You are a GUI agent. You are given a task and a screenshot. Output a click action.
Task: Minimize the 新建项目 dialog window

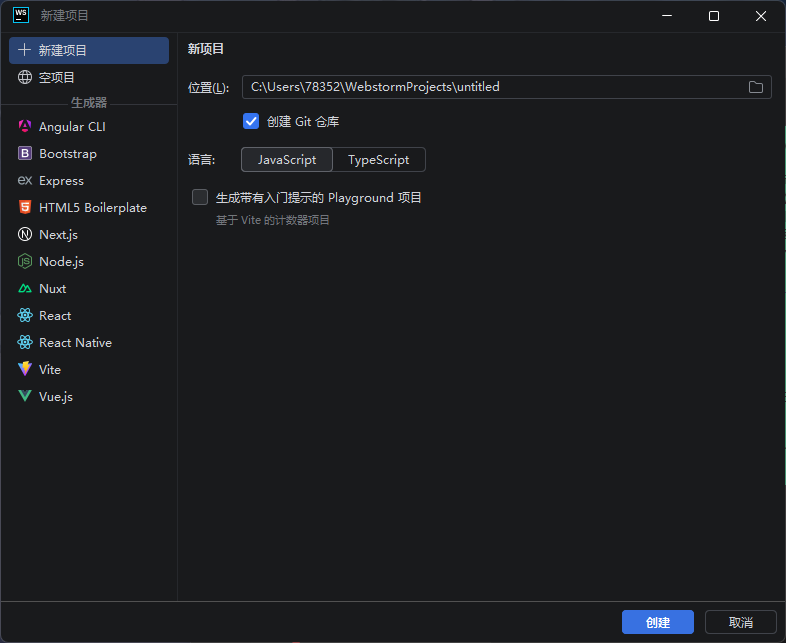pyautogui.click(x=667, y=16)
